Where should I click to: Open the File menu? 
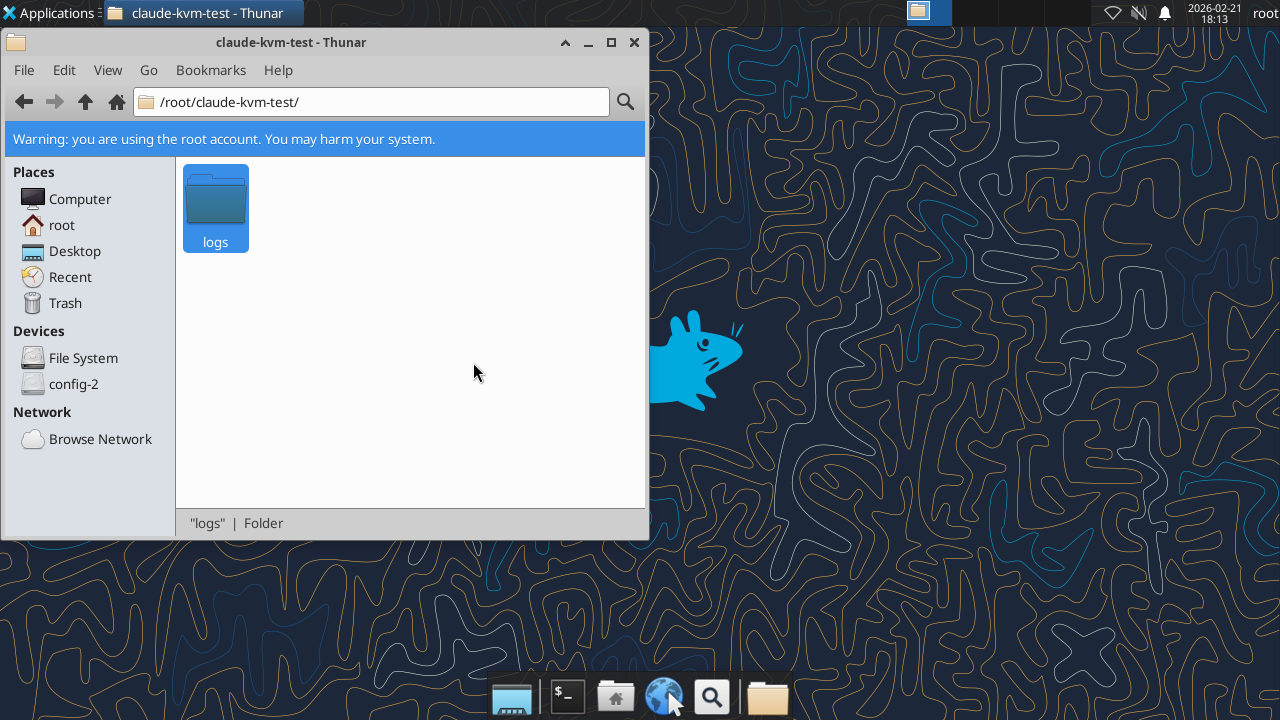click(24, 70)
